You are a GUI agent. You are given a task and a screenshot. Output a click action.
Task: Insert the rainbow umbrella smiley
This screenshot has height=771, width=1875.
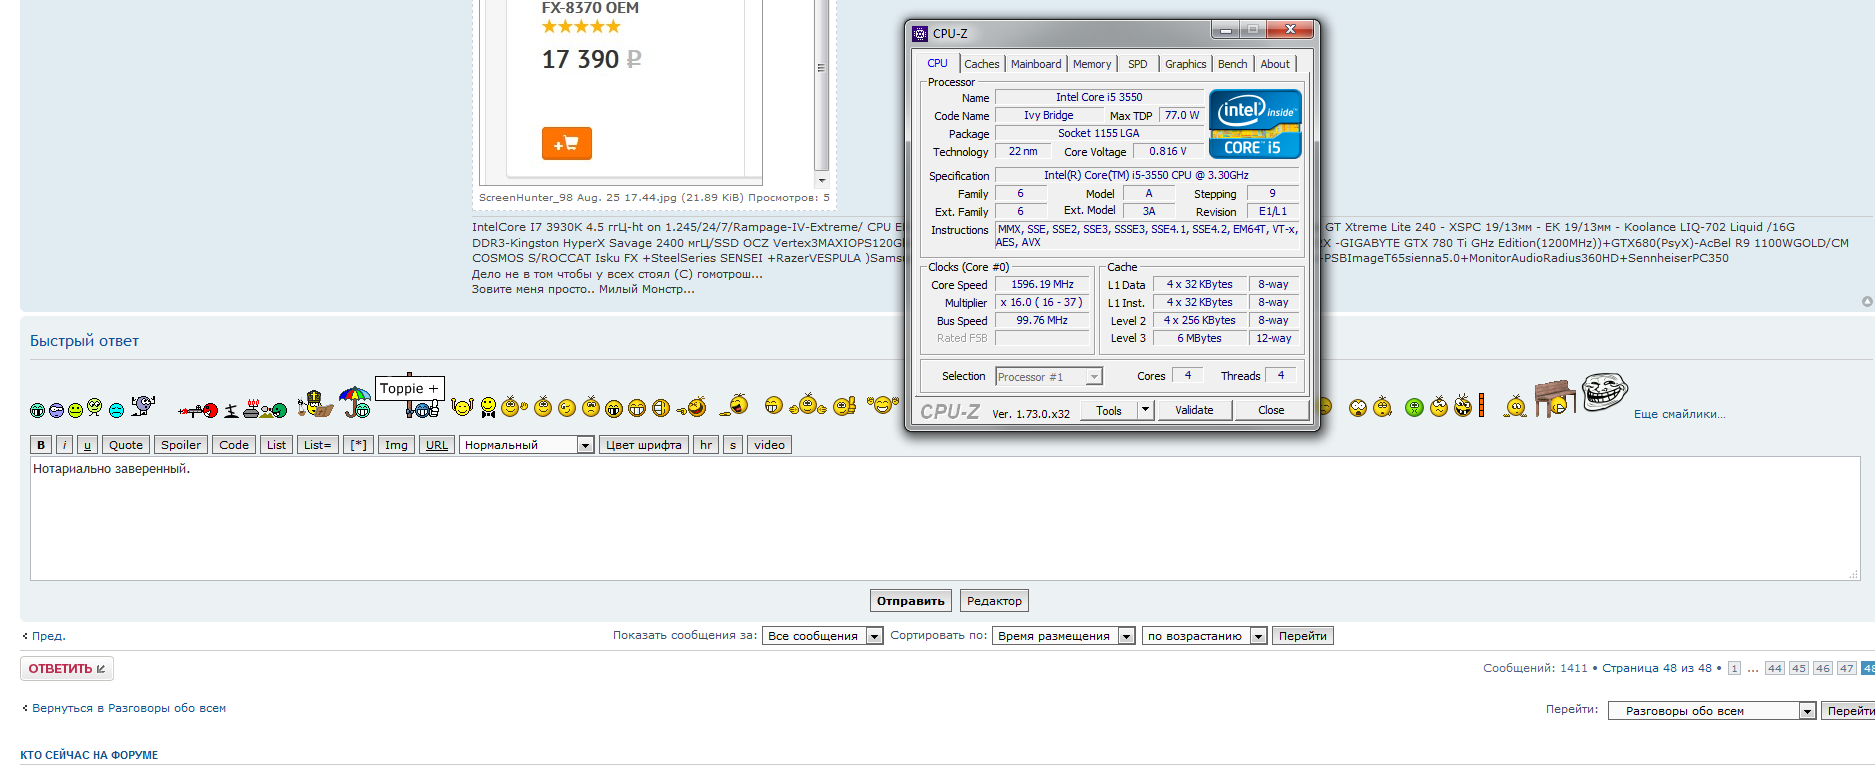click(x=354, y=402)
